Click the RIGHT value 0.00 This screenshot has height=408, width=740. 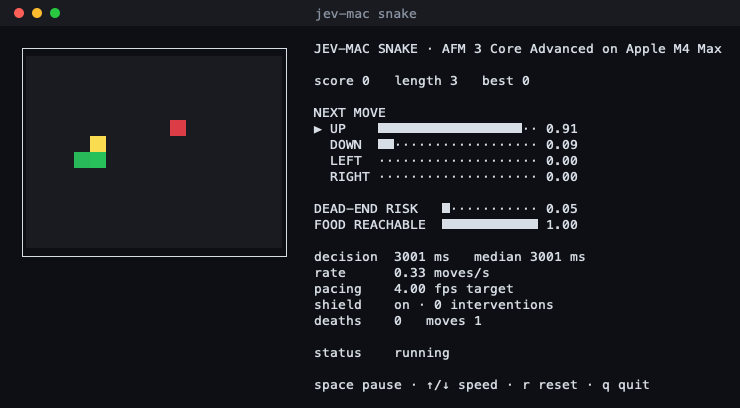pyautogui.click(x=562, y=177)
